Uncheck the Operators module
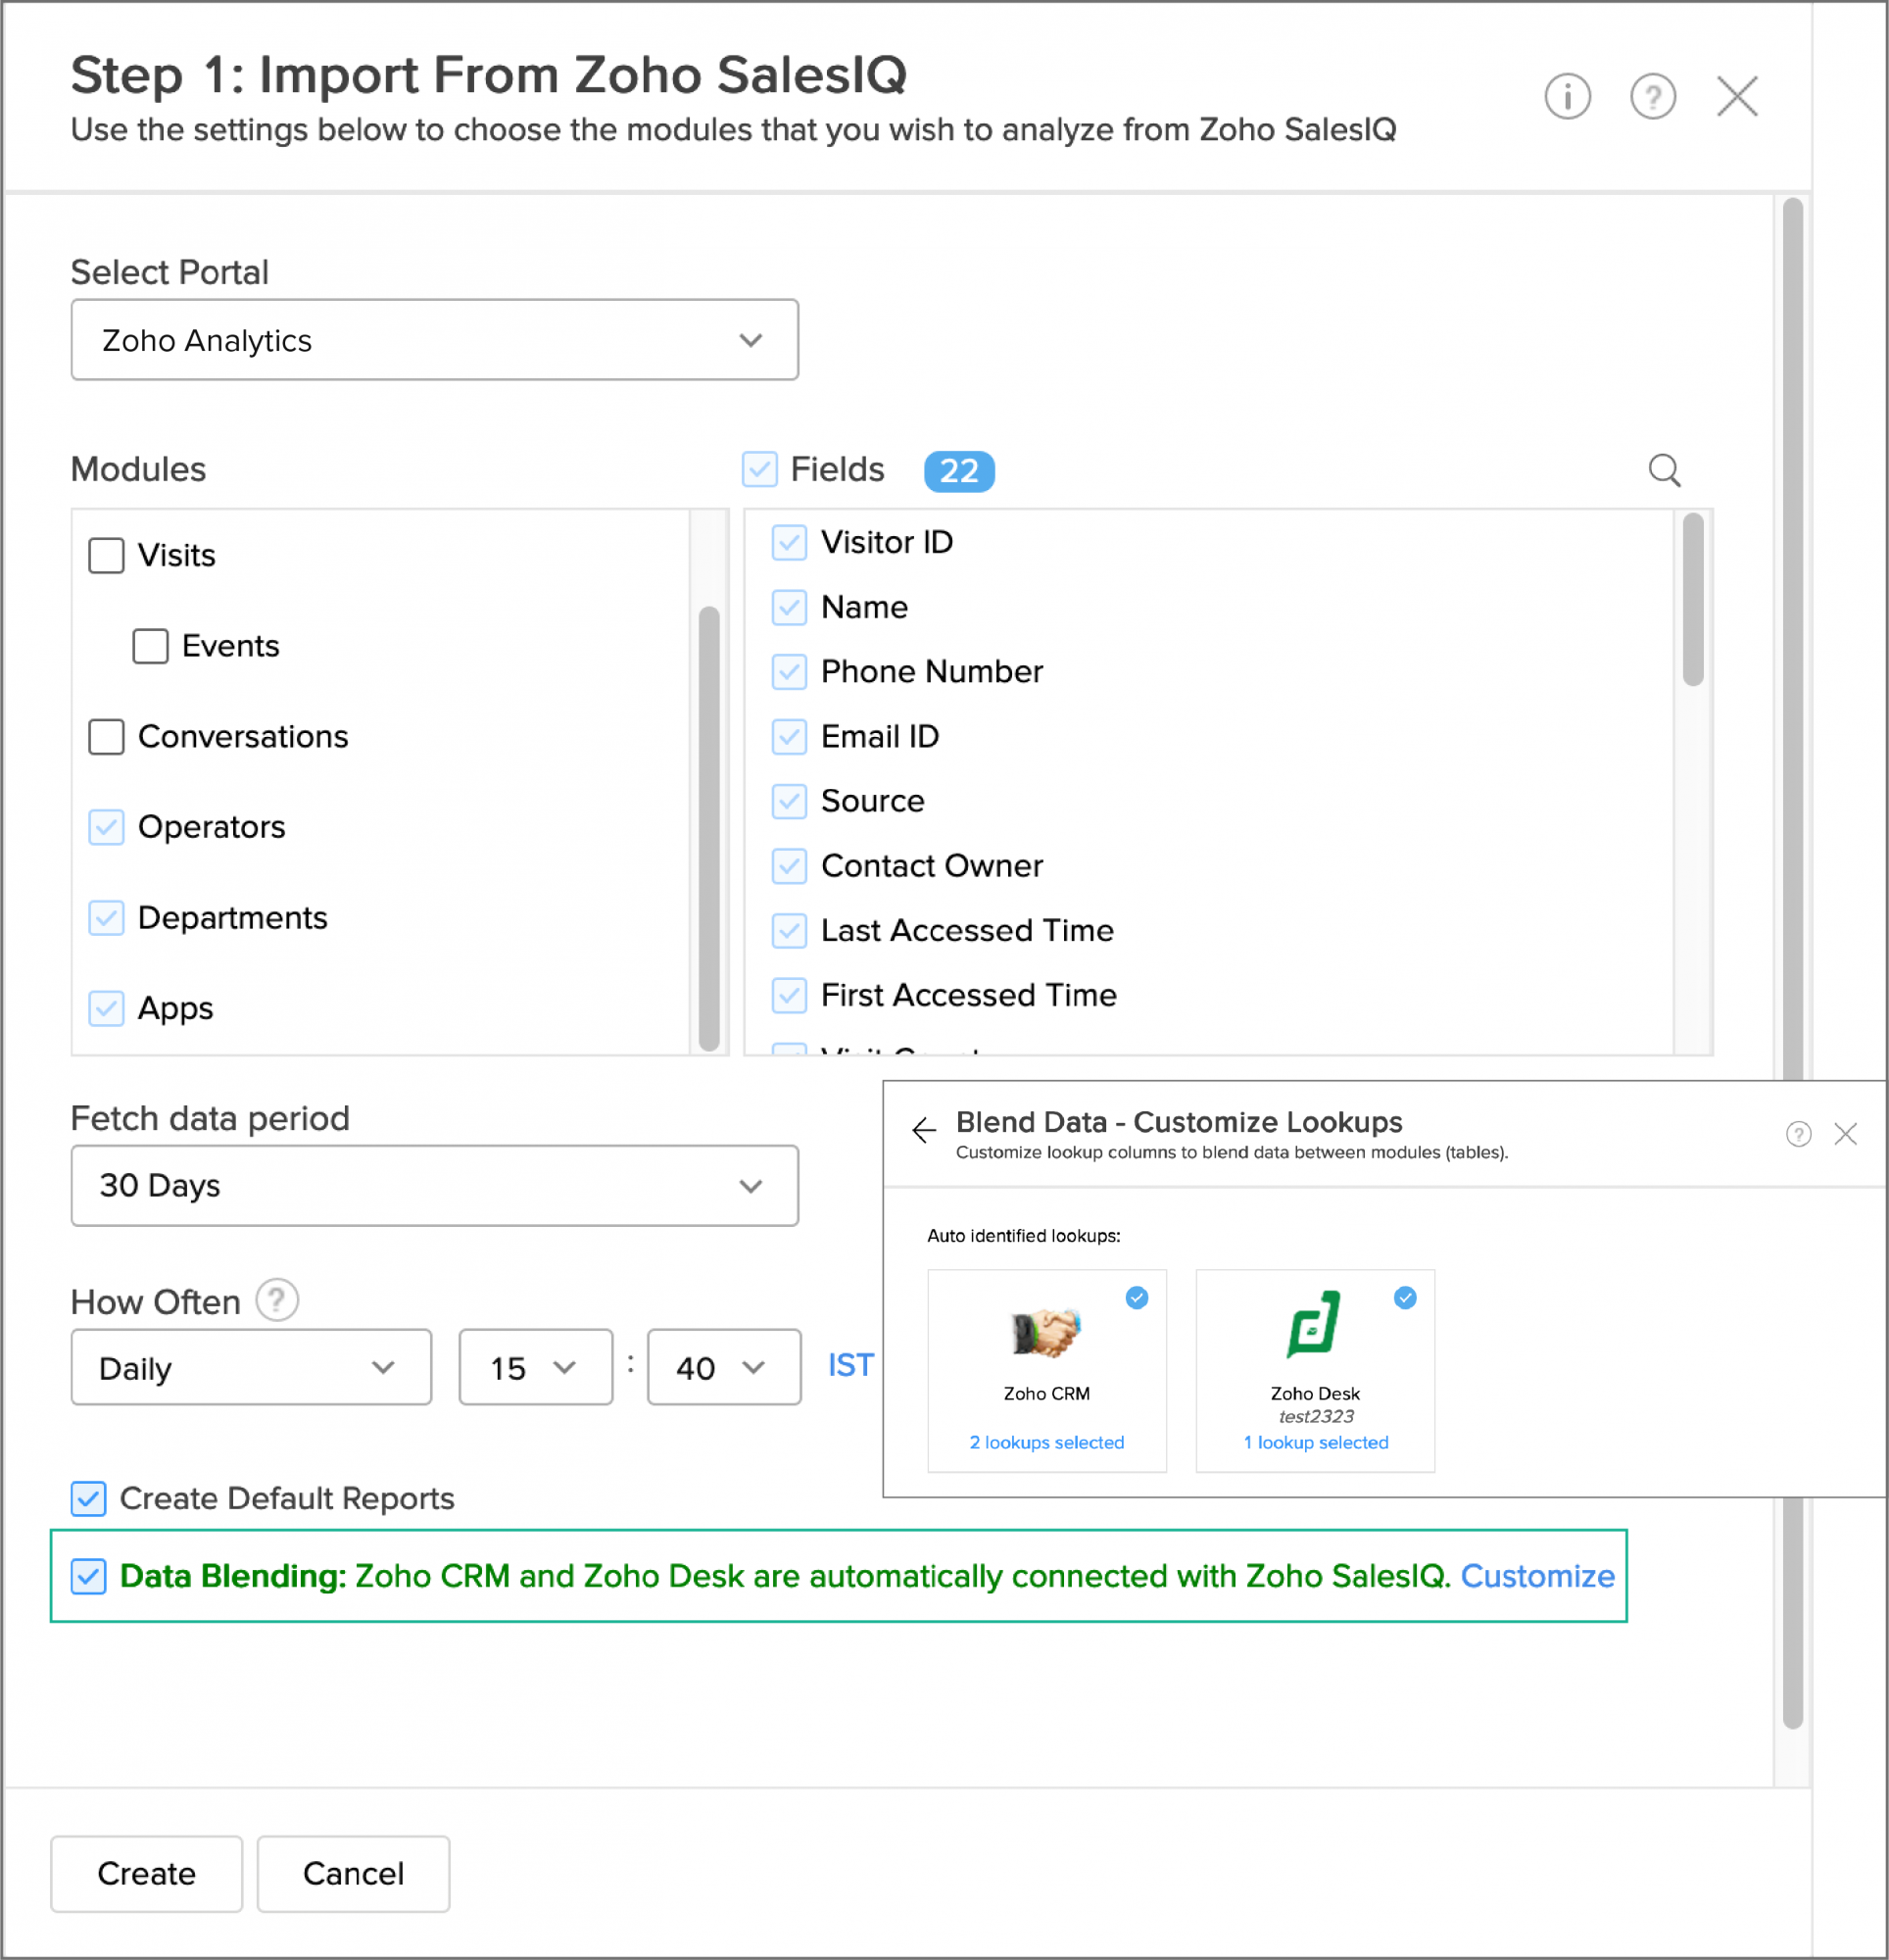The width and height of the screenshot is (1889, 1960). 106,827
